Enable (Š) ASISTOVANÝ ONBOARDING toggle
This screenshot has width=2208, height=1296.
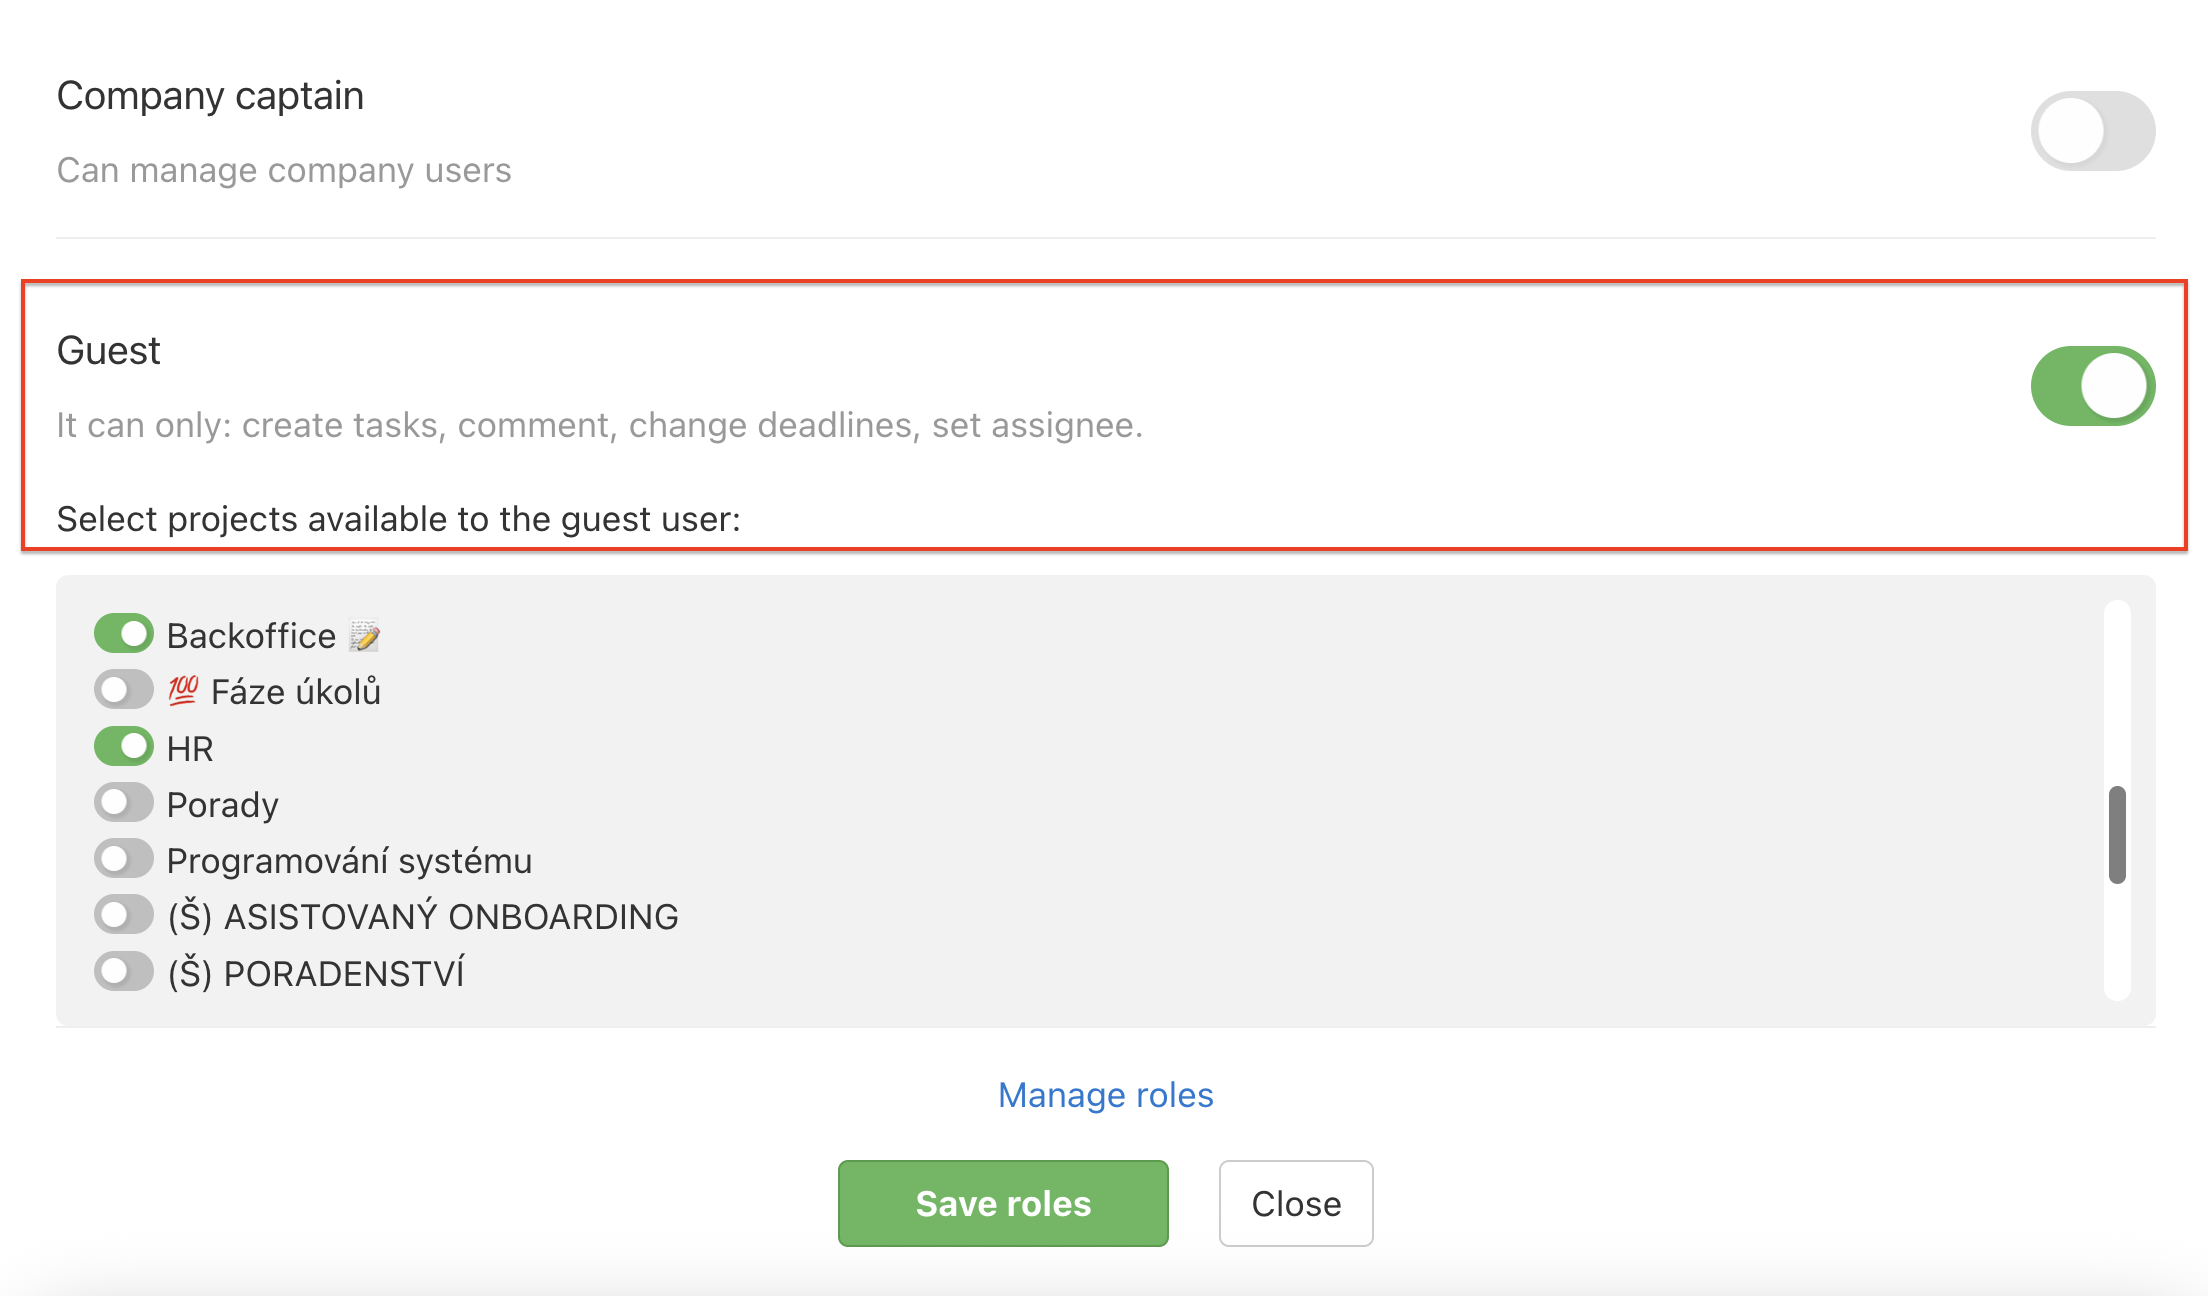pyautogui.click(x=124, y=915)
